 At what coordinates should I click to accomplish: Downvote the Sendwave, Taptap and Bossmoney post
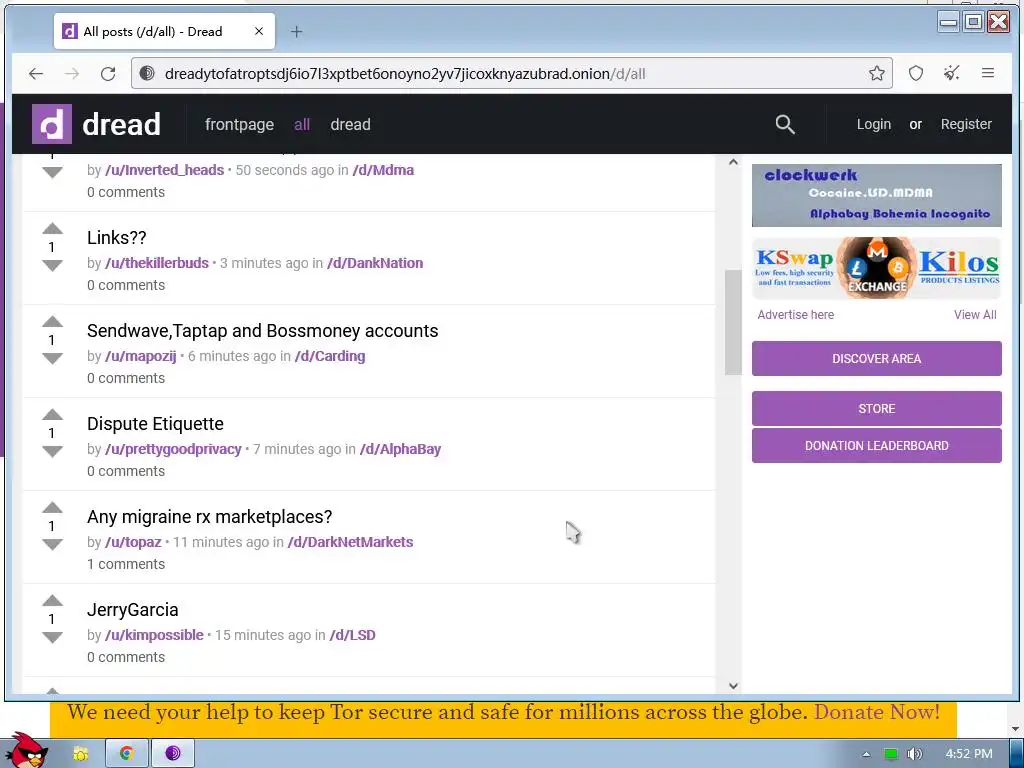coord(52,358)
